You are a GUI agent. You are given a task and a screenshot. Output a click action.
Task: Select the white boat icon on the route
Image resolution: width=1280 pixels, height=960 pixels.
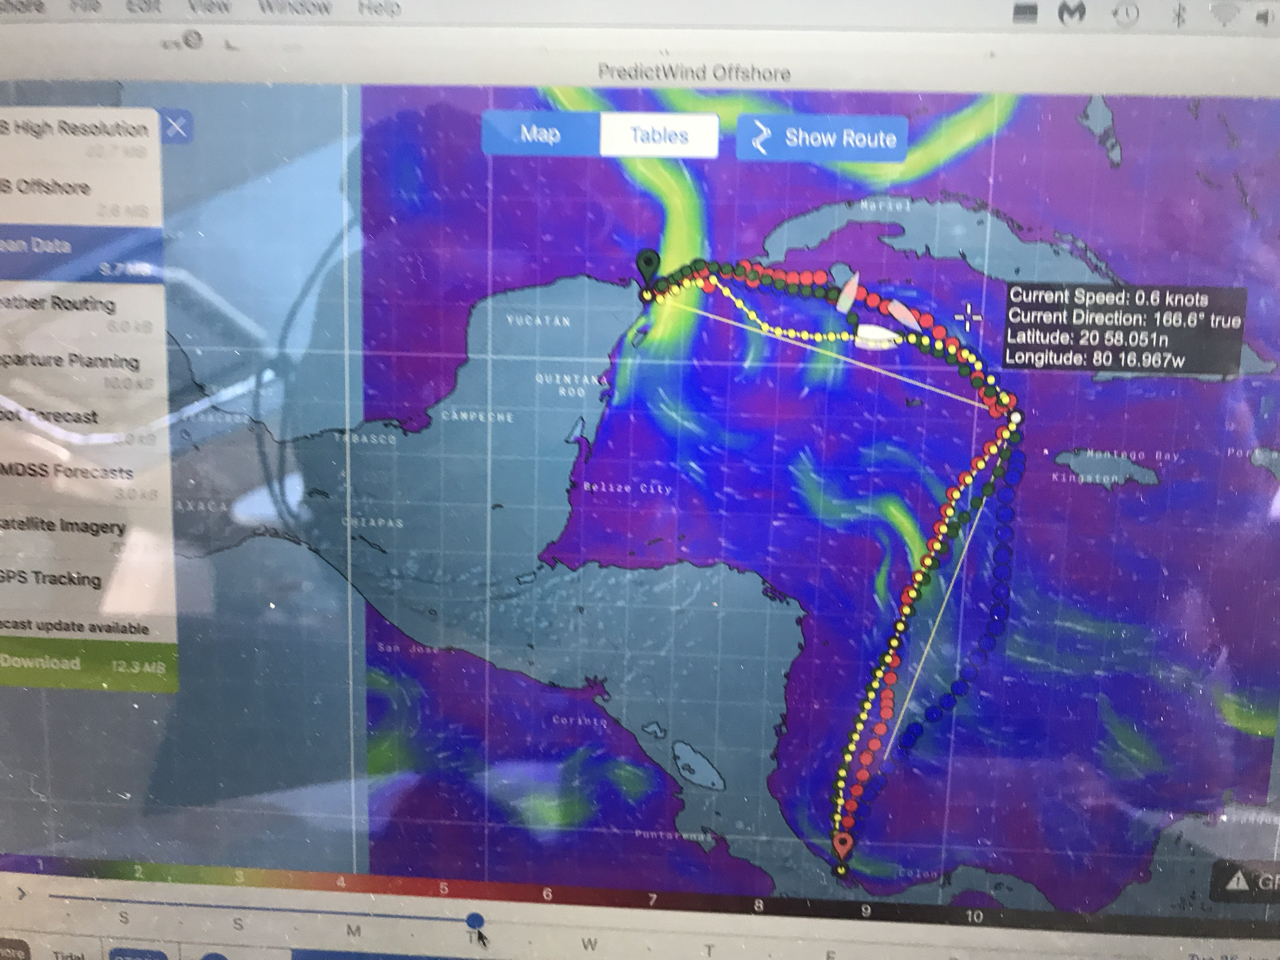click(x=874, y=336)
